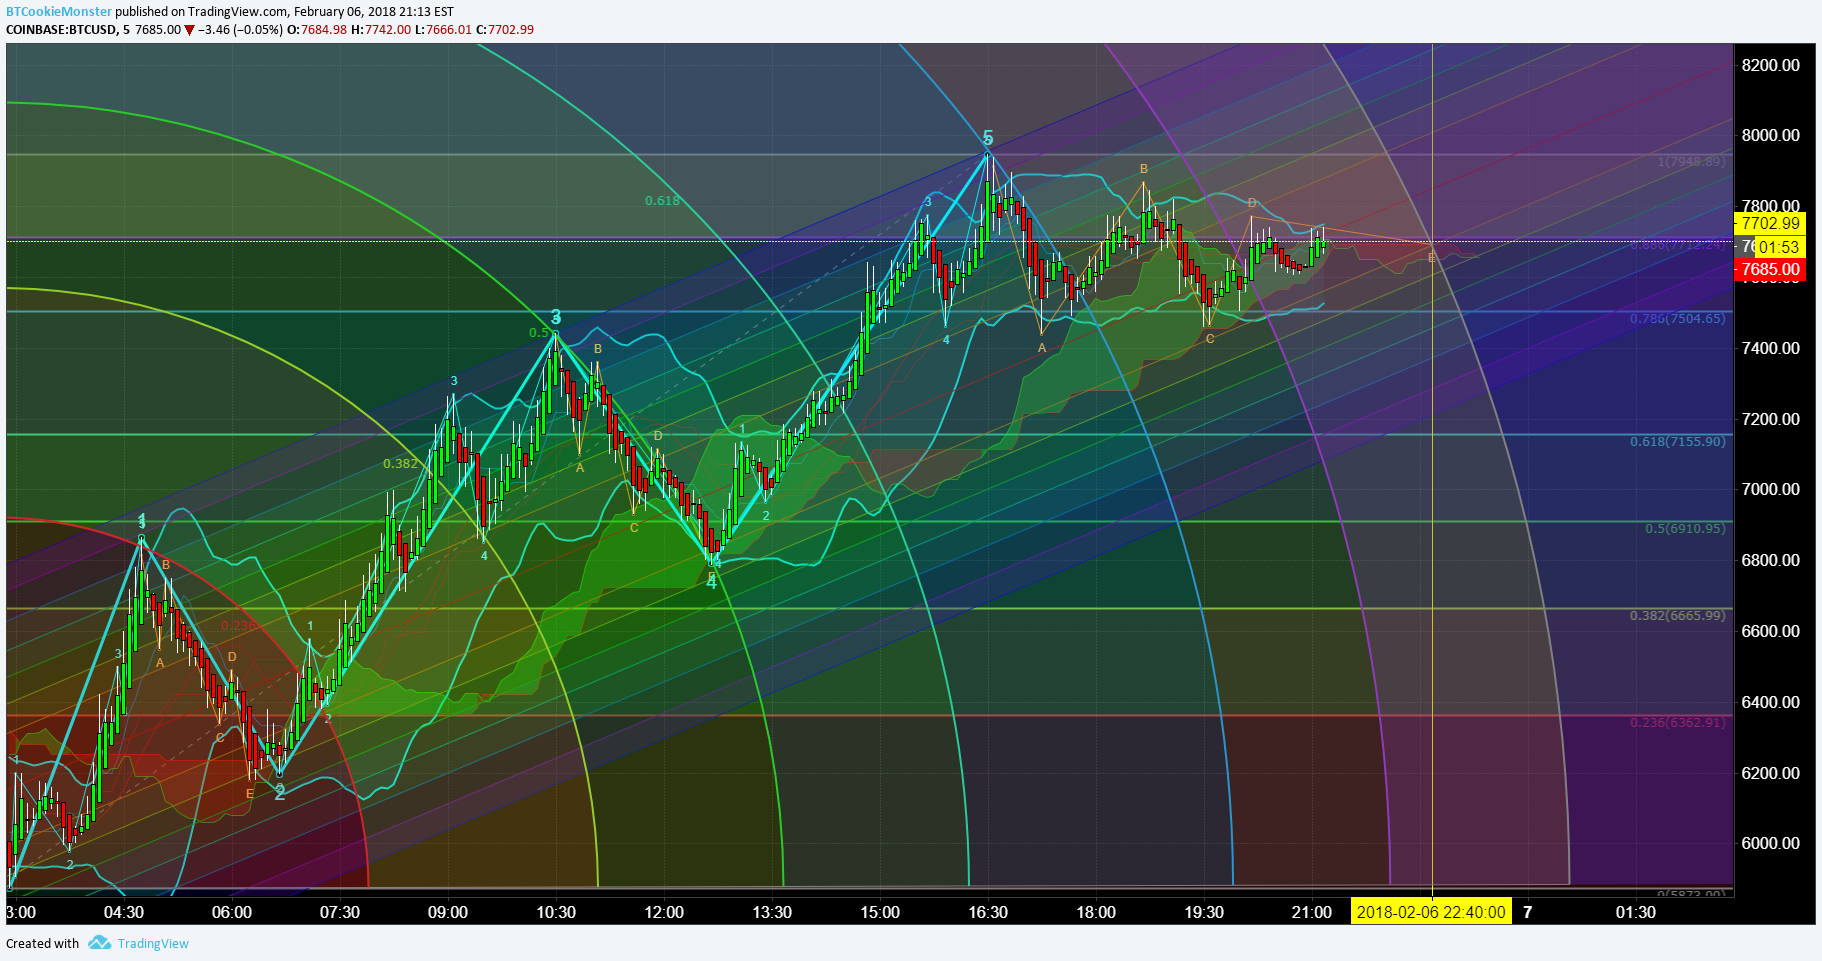The width and height of the screenshot is (1822, 961).
Task: Click the High value H:7742.00
Action: pos(381,30)
